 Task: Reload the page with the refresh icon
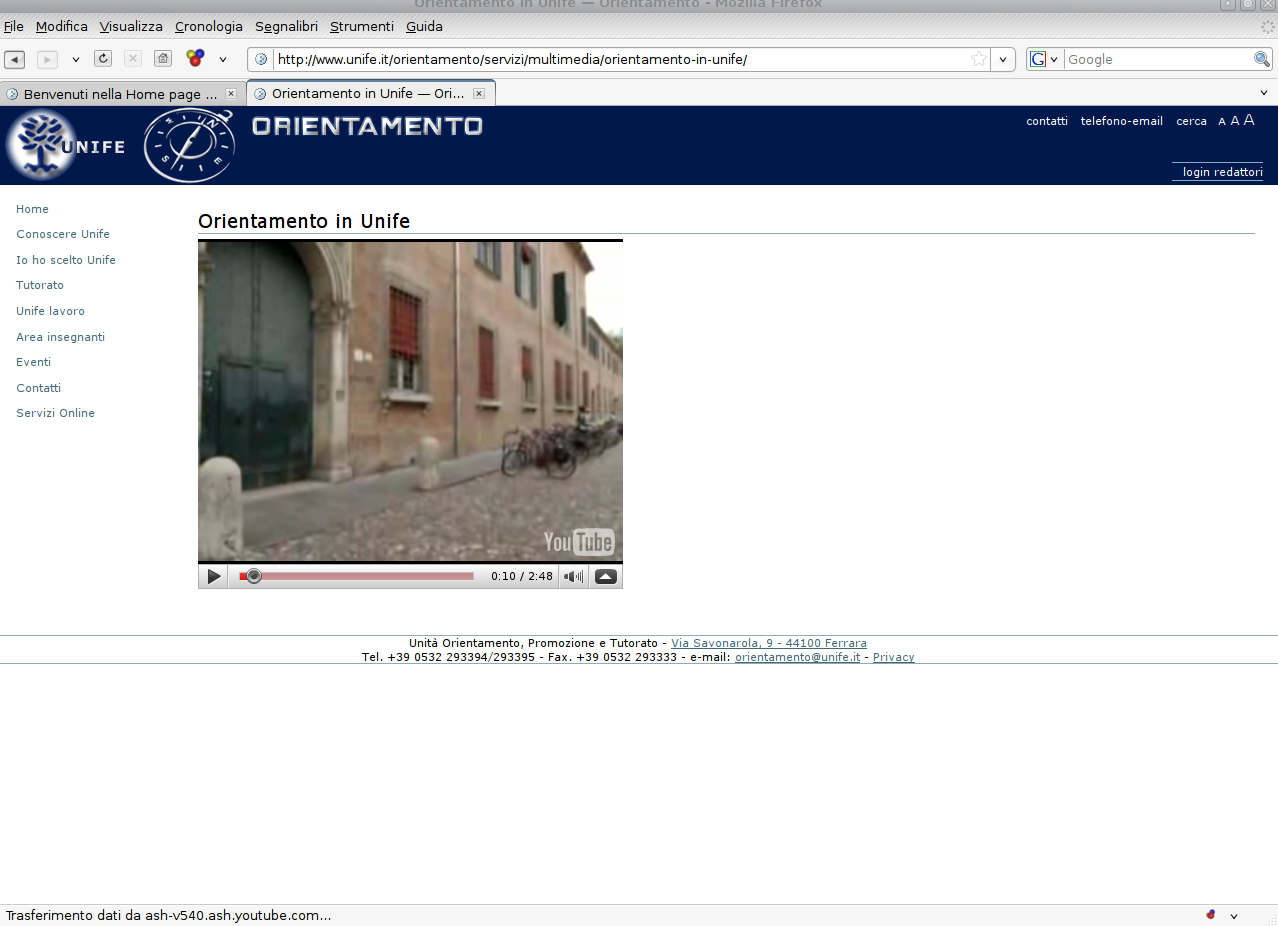click(x=103, y=59)
